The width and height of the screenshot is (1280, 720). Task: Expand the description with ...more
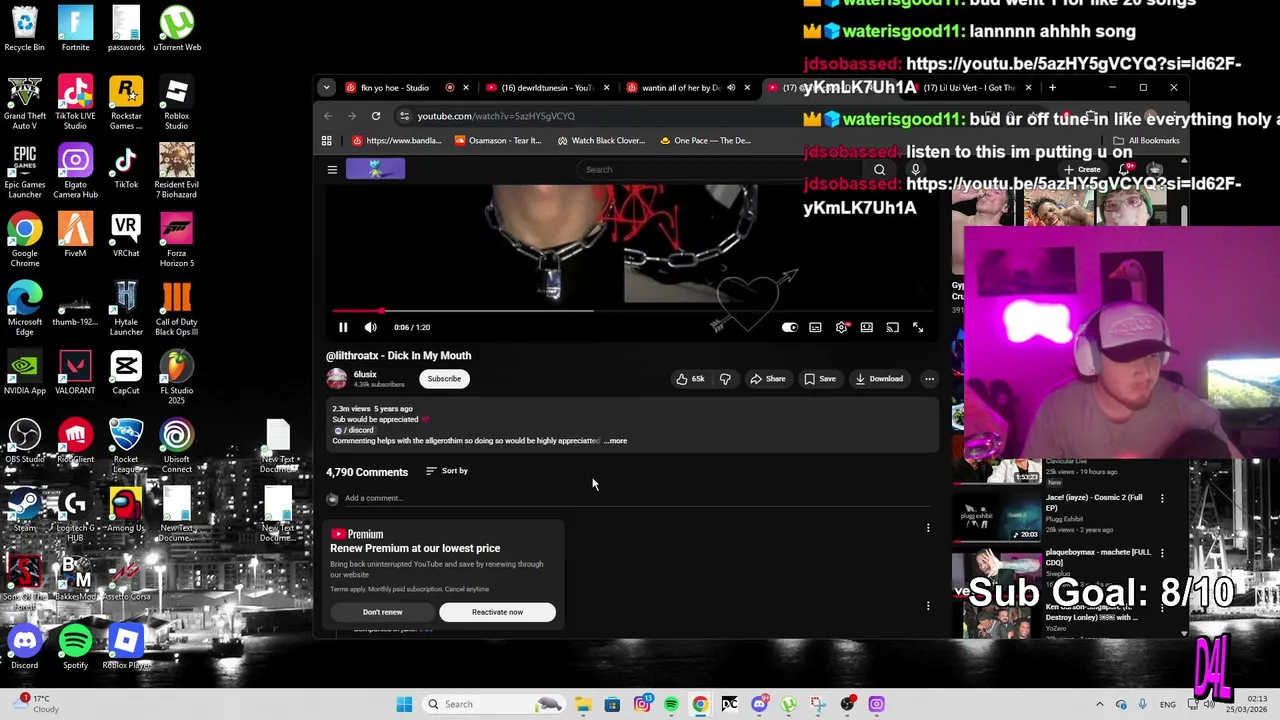[616, 441]
